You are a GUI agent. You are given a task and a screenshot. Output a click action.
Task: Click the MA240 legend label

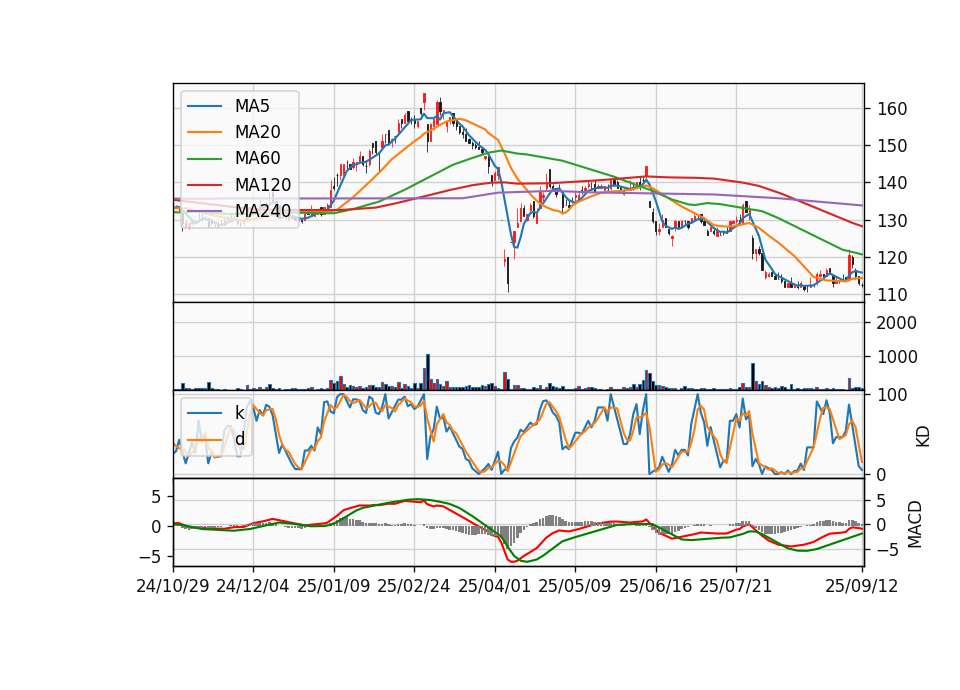(263, 211)
